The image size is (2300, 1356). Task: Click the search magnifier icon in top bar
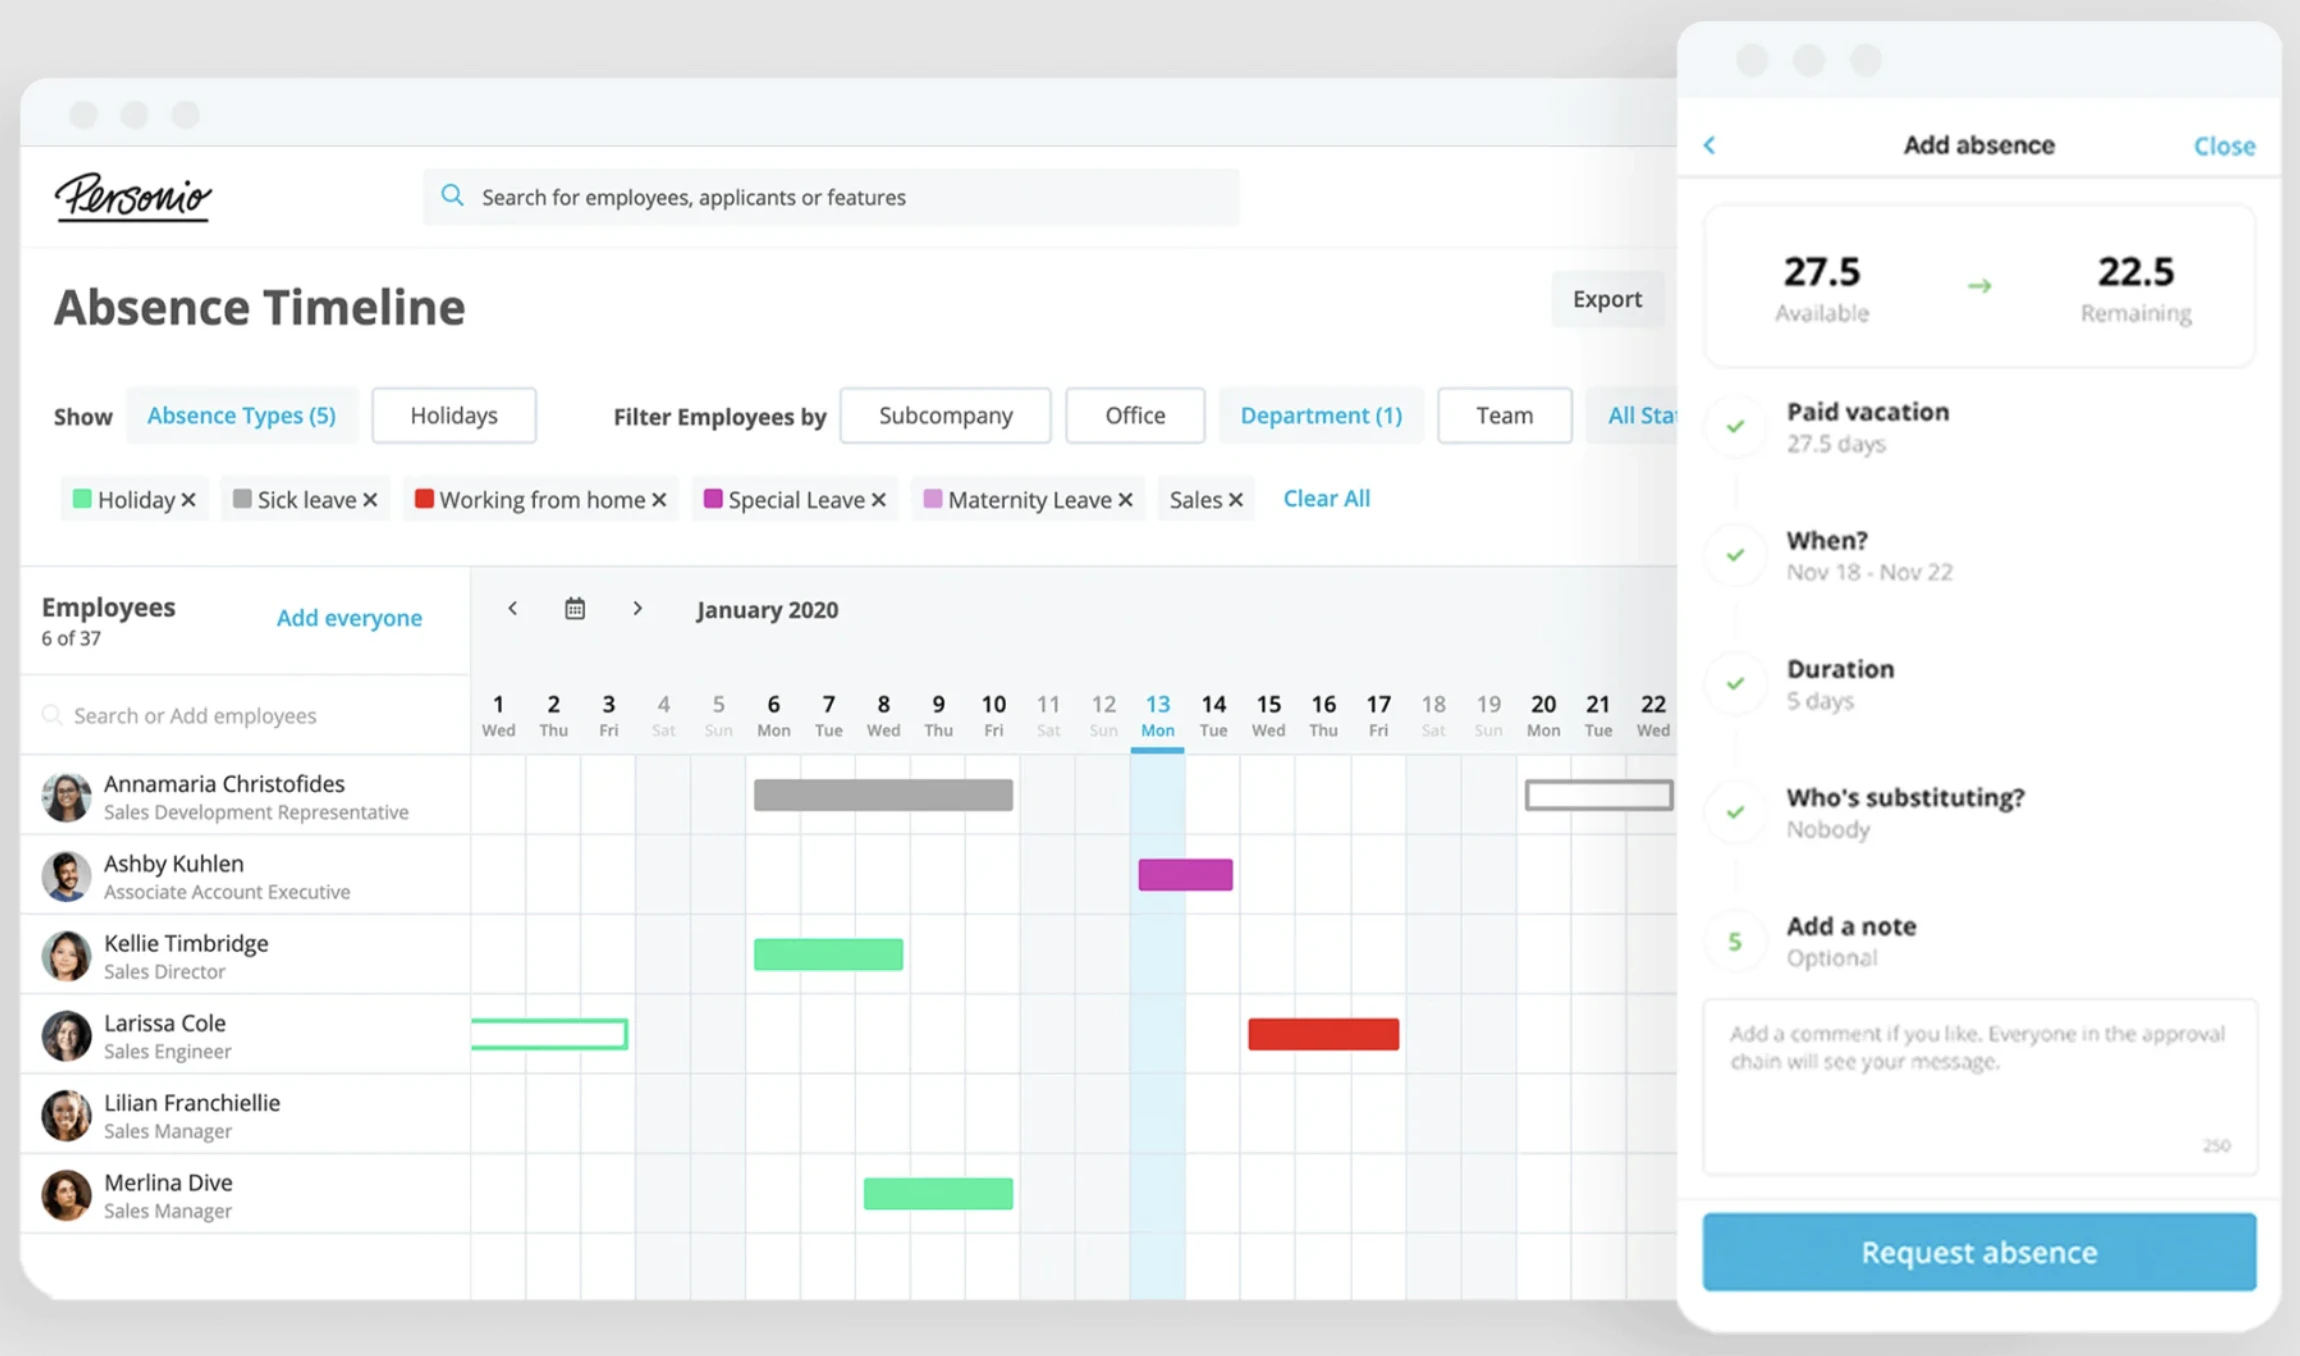pos(452,195)
